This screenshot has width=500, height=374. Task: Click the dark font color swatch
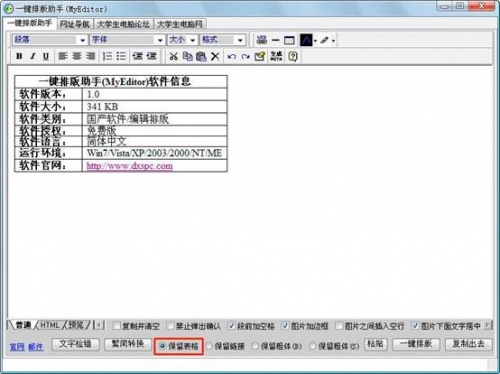(306, 40)
